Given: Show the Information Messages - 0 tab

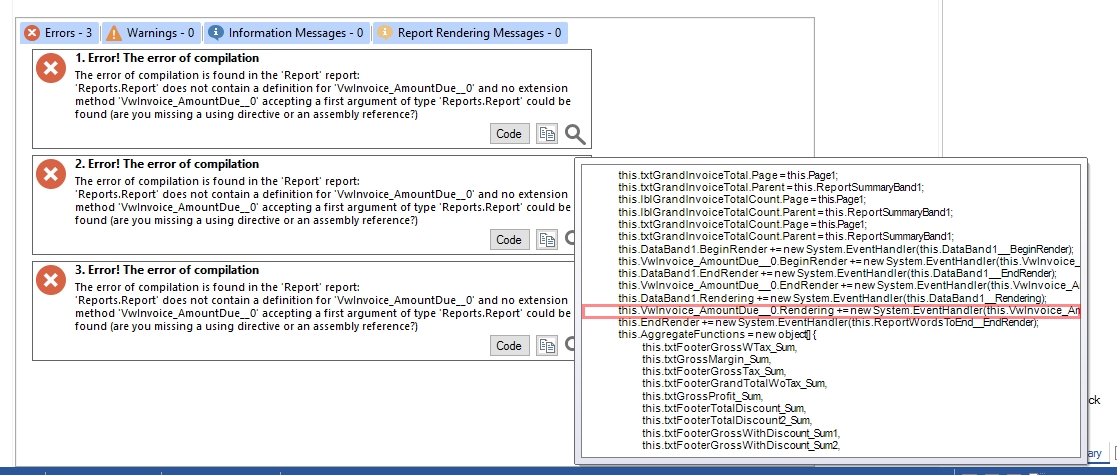Looking at the screenshot, I should click(286, 33).
